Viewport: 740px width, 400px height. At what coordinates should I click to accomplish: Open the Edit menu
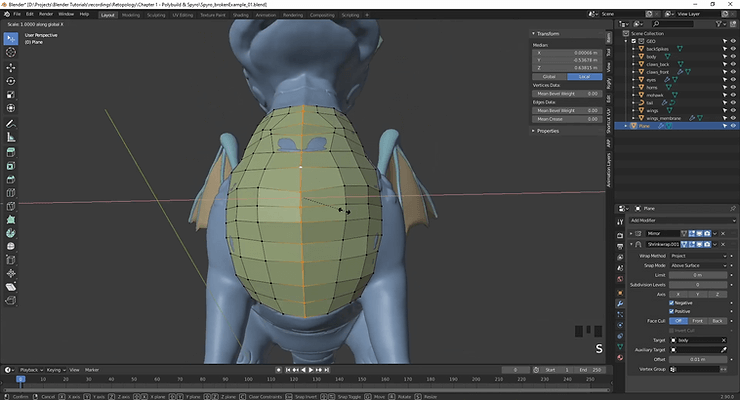(x=30, y=14)
